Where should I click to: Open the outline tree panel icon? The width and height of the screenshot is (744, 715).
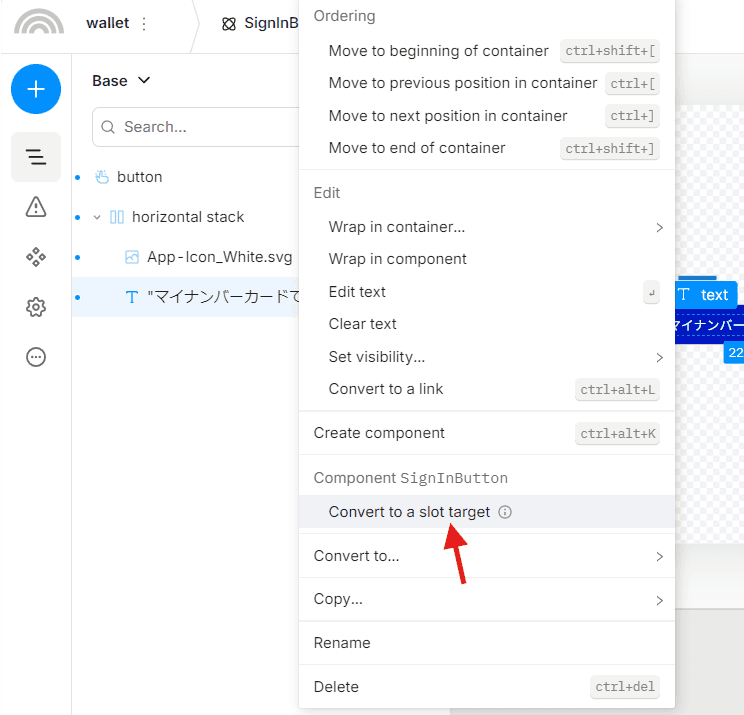click(x=36, y=157)
